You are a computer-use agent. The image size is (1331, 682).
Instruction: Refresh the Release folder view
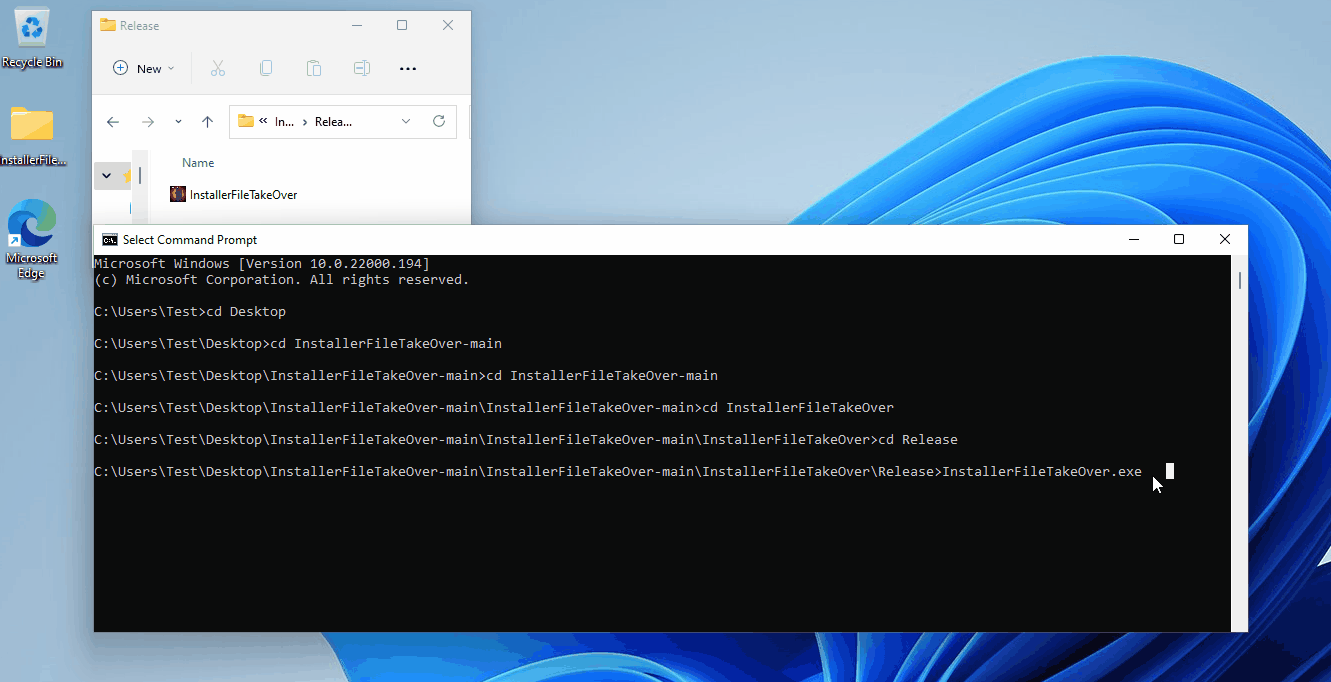click(438, 121)
